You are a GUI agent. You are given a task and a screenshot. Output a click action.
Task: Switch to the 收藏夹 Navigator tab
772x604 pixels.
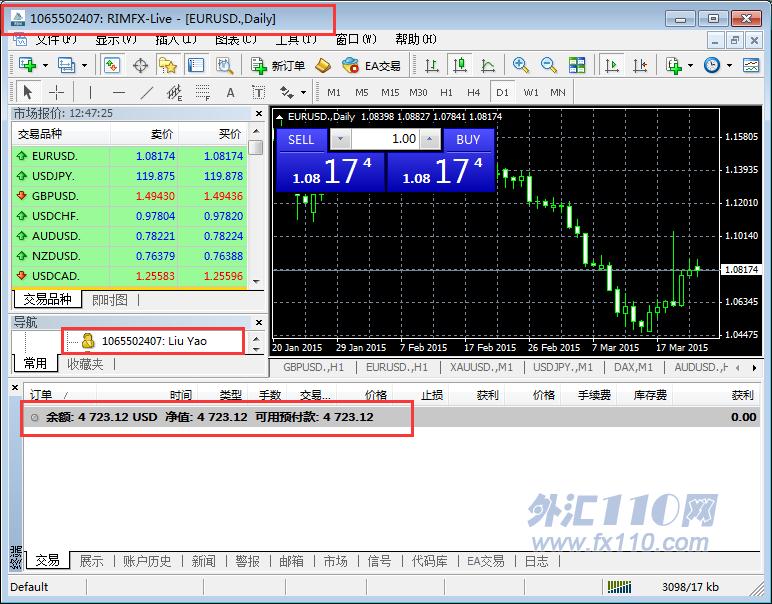coord(85,364)
